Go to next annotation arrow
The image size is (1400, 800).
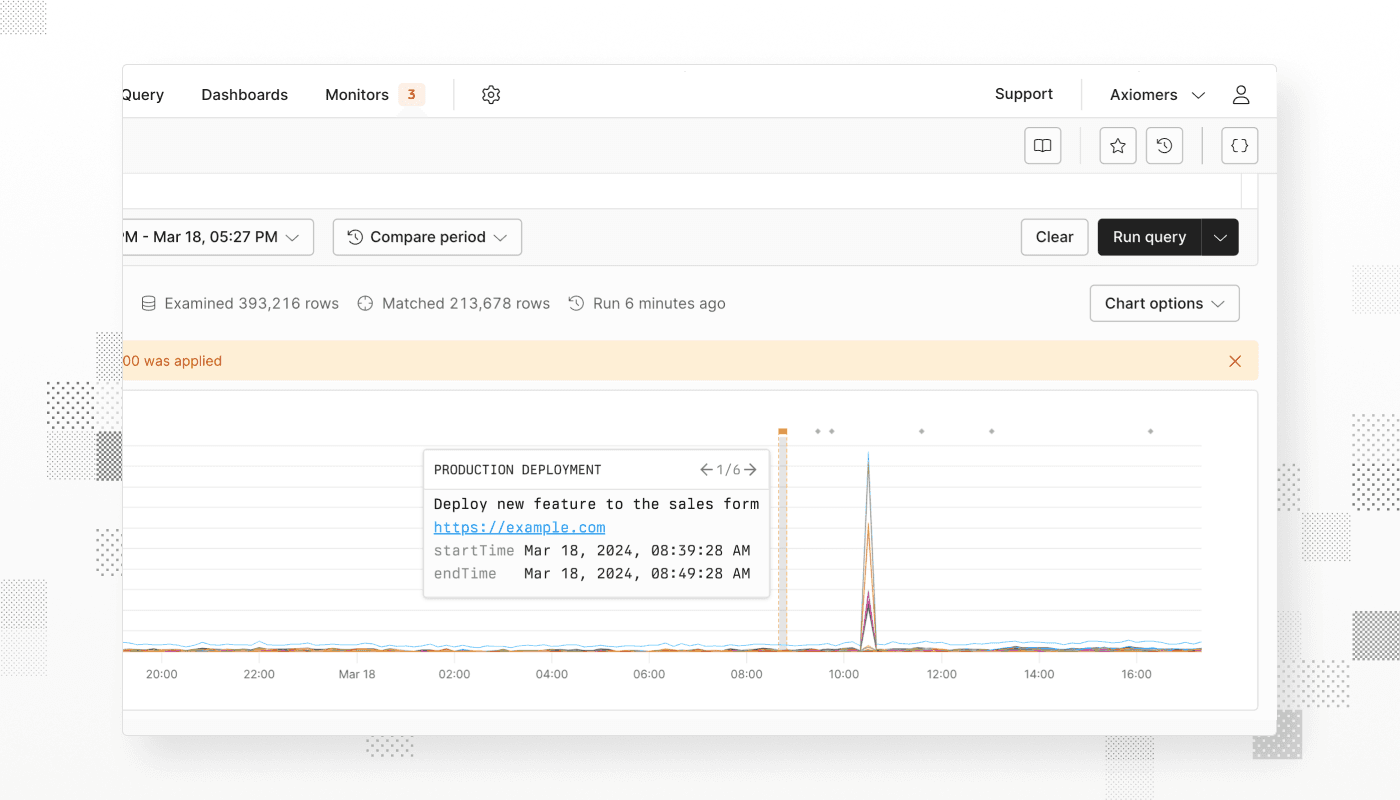[x=751, y=470]
